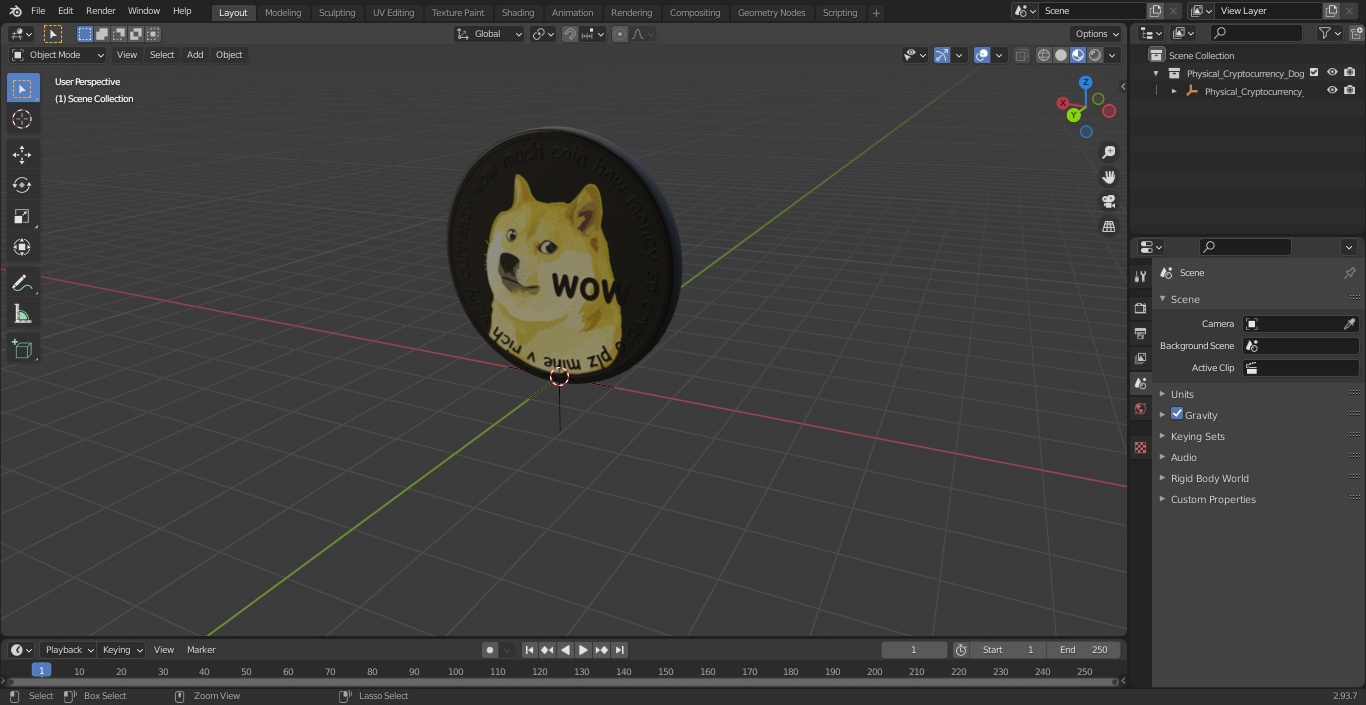The height and width of the screenshot is (705, 1366).
Task: Open the File menu
Action: click(x=38, y=11)
